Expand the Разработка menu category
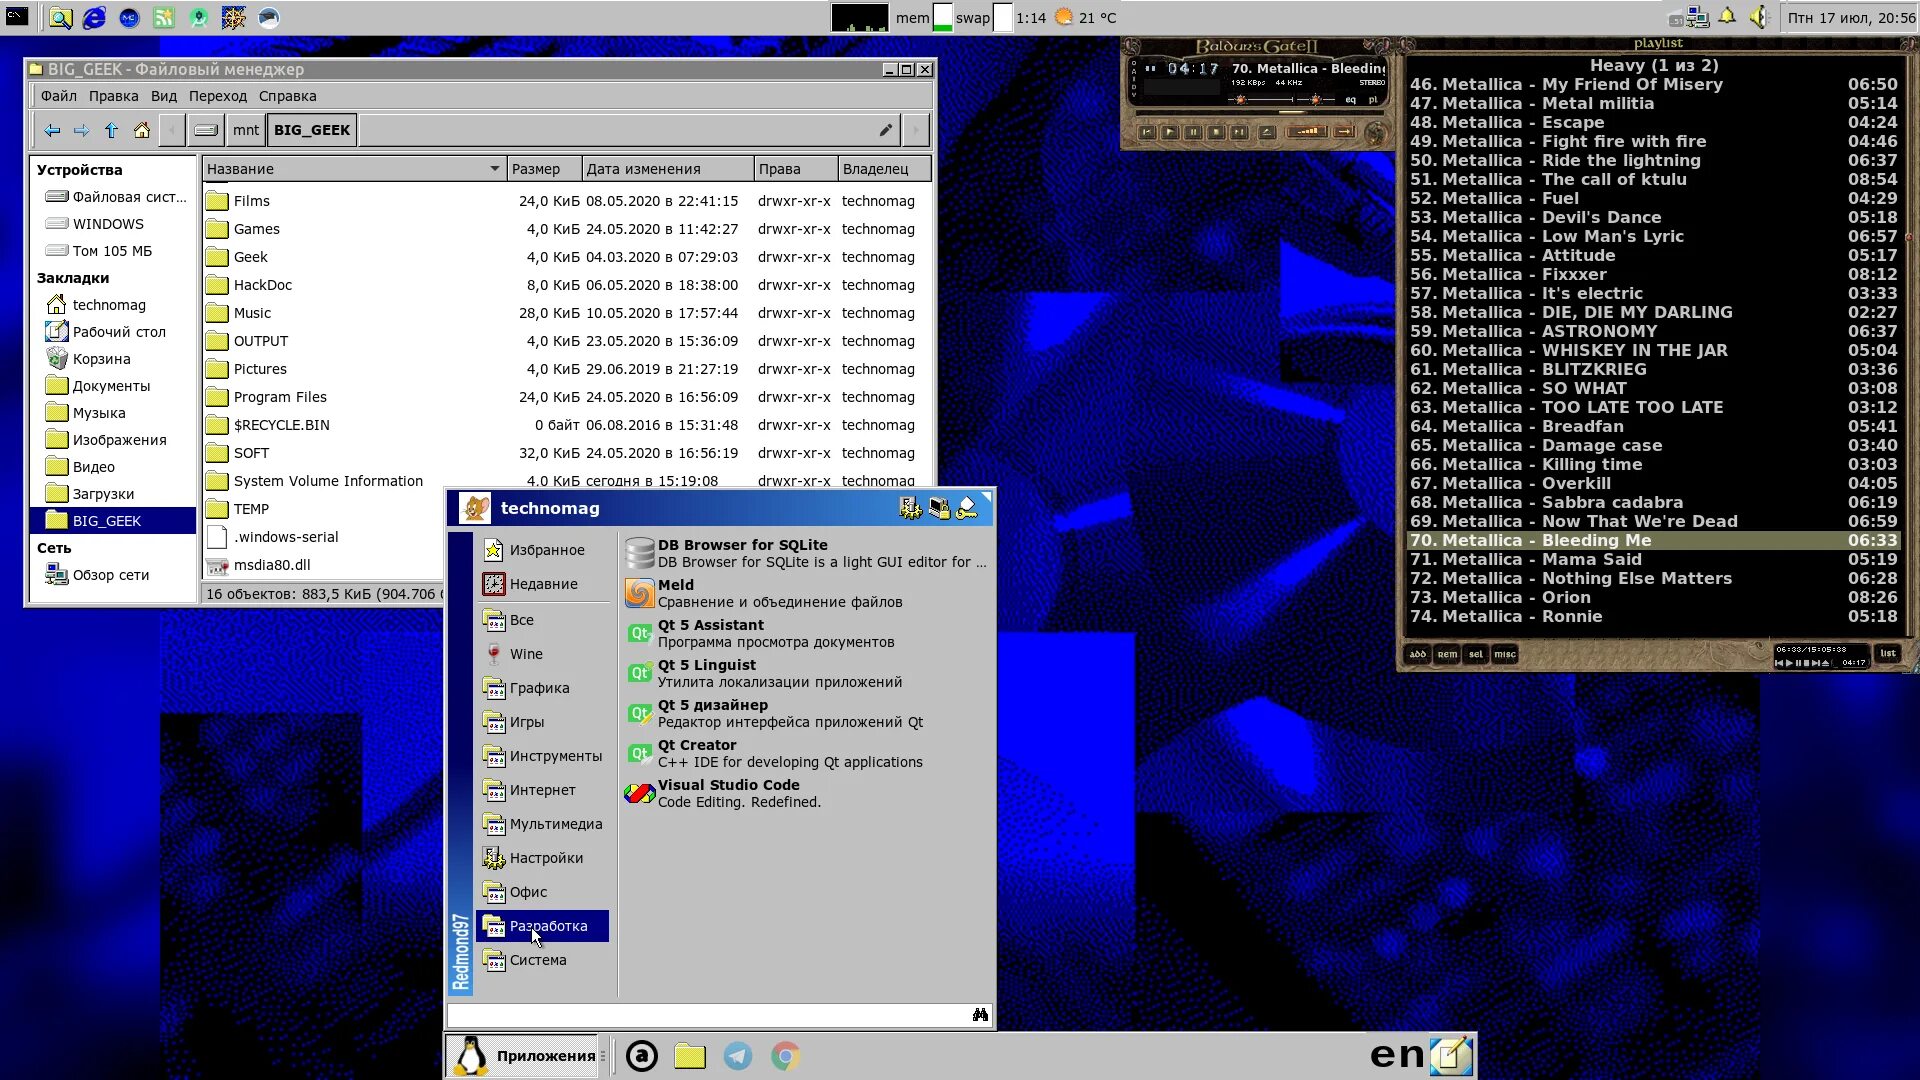Viewport: 1920px width, 1080px height. point(549,924)
